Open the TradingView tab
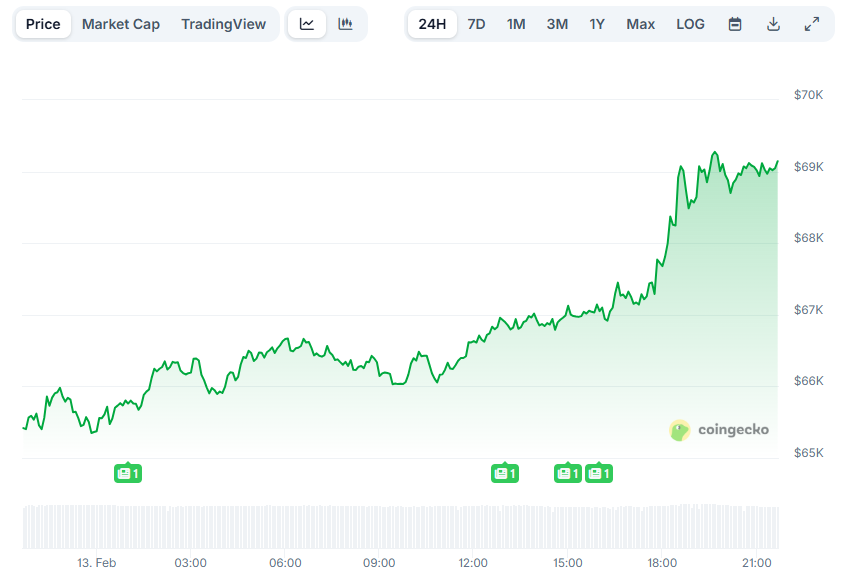The height and width of the screenshot is (587, 841). coord(223,23)
